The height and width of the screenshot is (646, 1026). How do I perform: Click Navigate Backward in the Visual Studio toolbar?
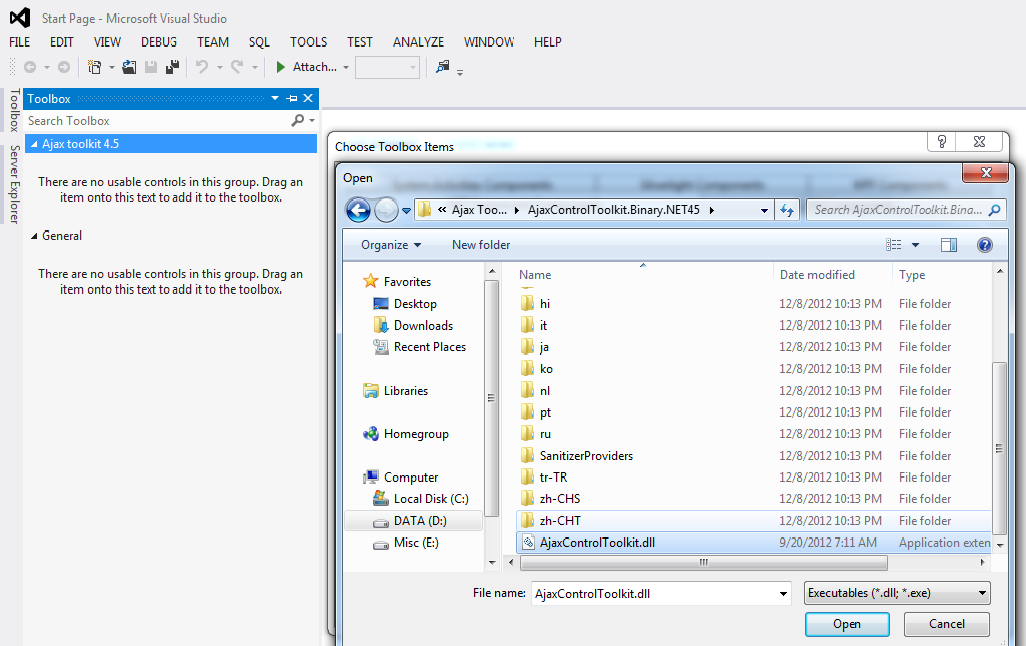coord(29,67)
